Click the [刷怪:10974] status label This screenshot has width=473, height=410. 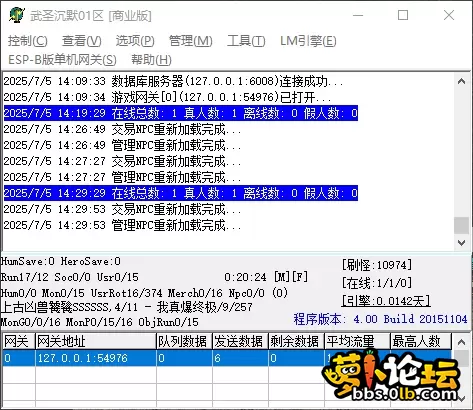pos(377,265)
